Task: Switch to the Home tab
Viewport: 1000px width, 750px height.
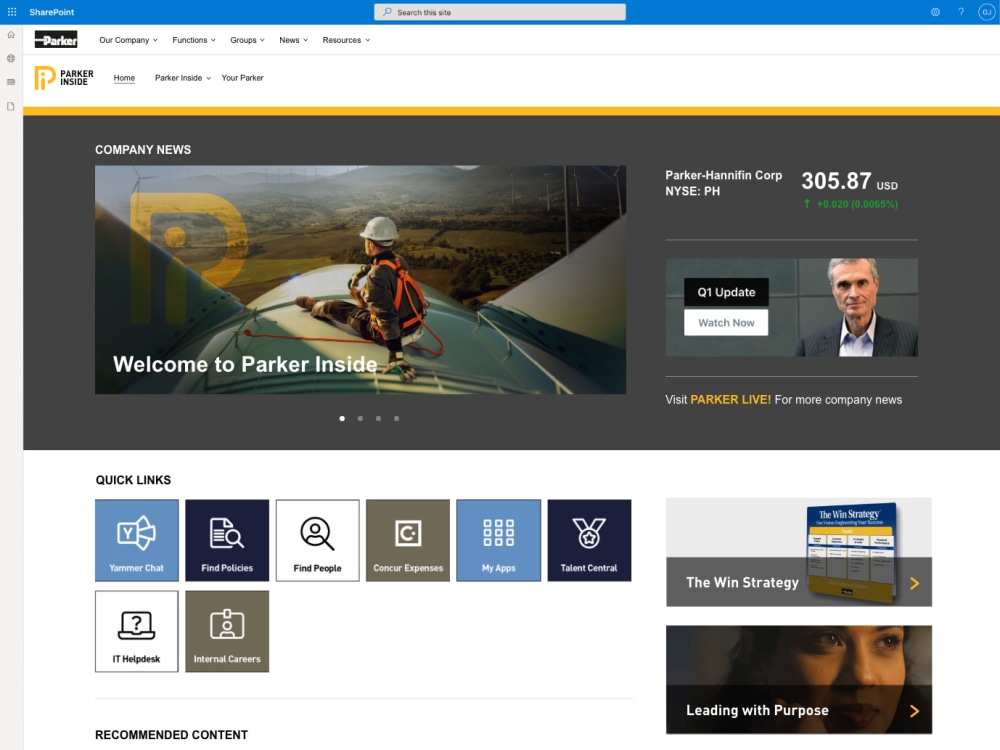Action: pos(123,77)
